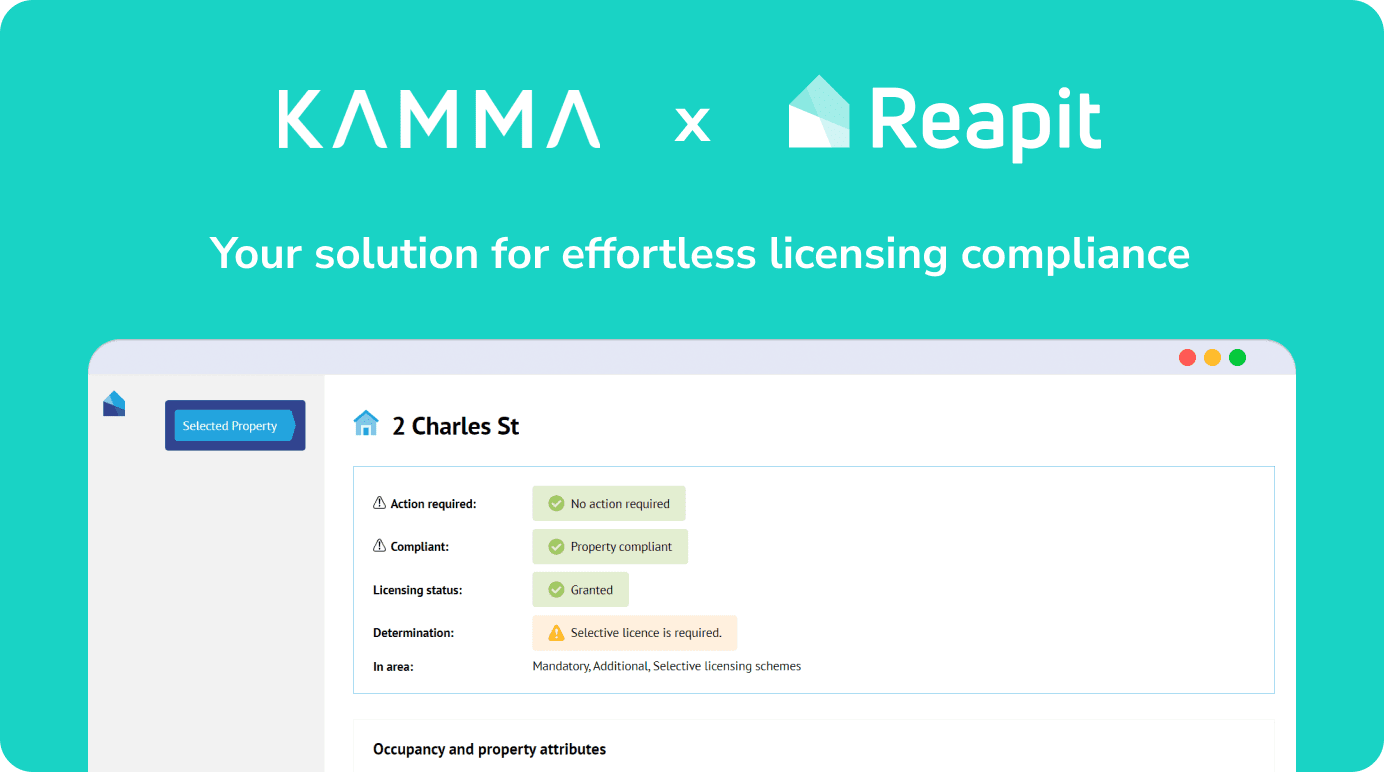Click the Granted licensing status badge
The image size is (1384, 772).
[x=580, y=590]
